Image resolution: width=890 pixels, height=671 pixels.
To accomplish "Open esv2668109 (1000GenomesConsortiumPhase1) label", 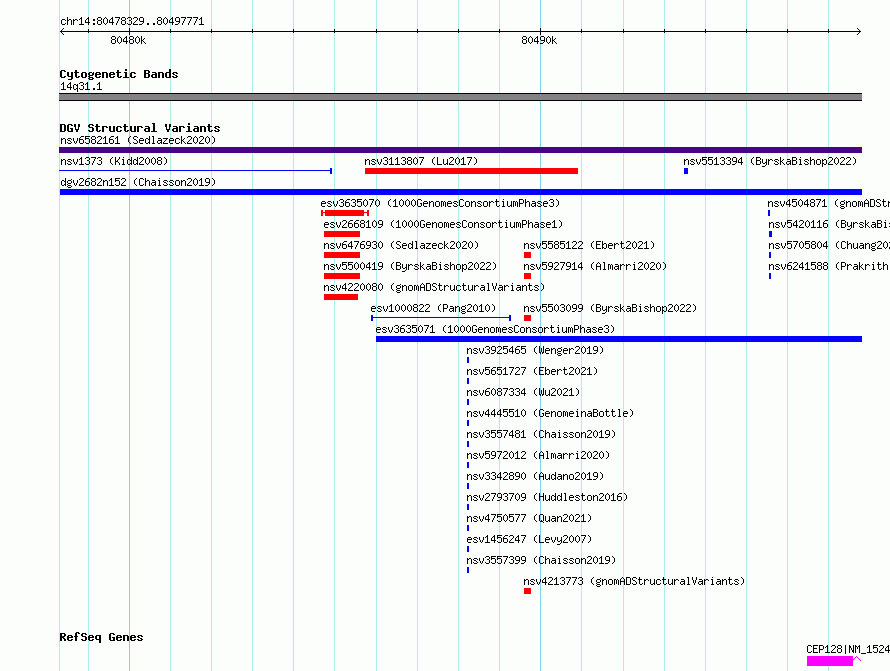I will click(x=443, y=224).
